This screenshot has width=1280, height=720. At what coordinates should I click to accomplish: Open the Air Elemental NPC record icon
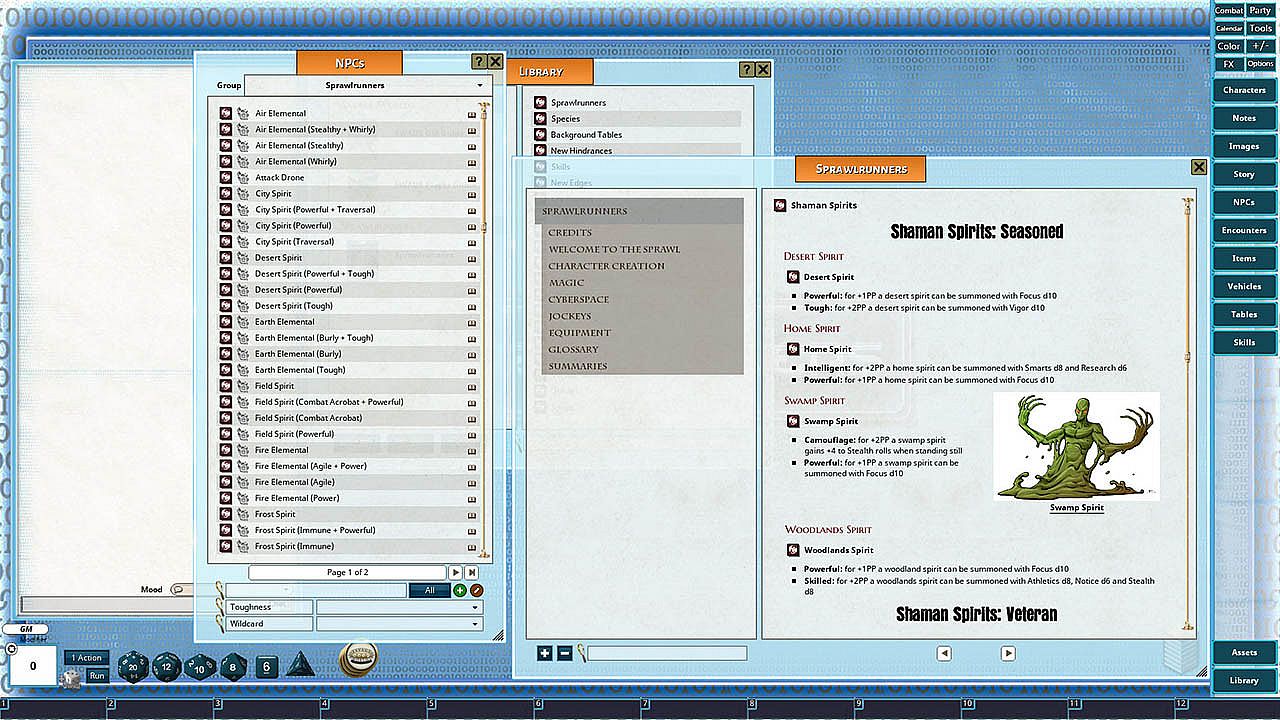coord(226,113)
